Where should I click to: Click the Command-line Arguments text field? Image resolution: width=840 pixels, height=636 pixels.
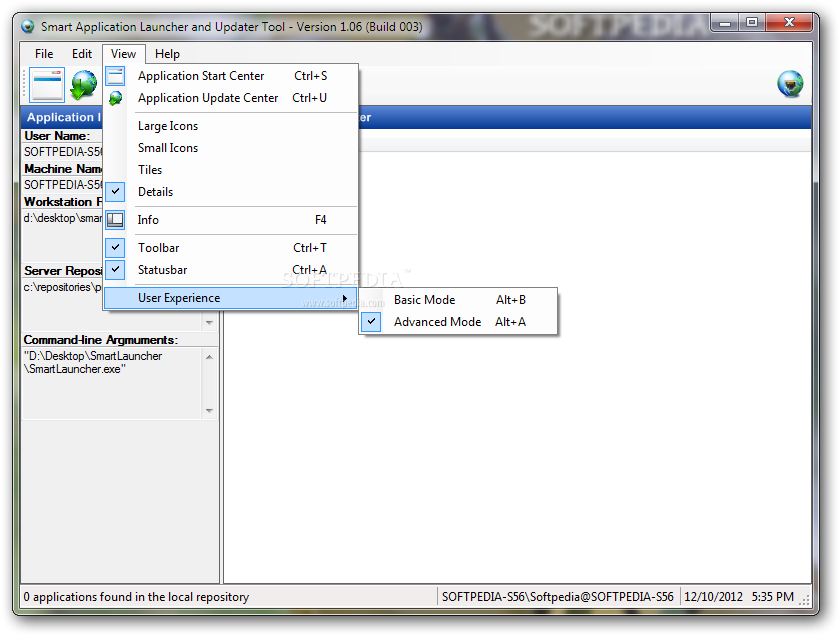112,383
